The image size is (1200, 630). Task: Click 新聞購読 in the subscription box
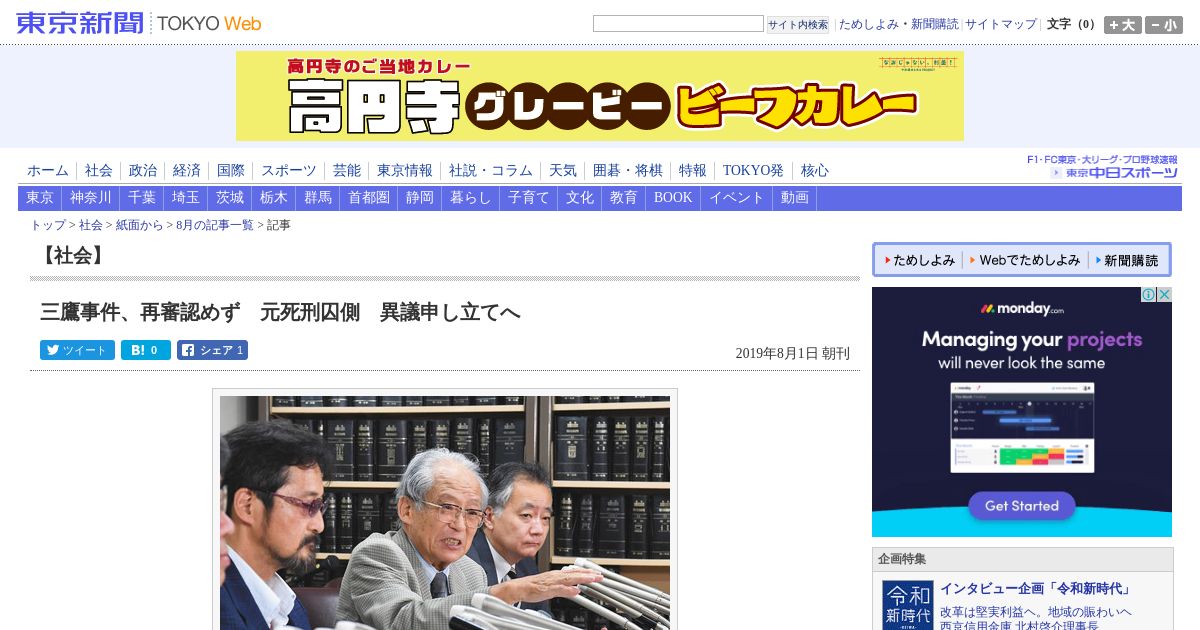tap(1126, 260)
